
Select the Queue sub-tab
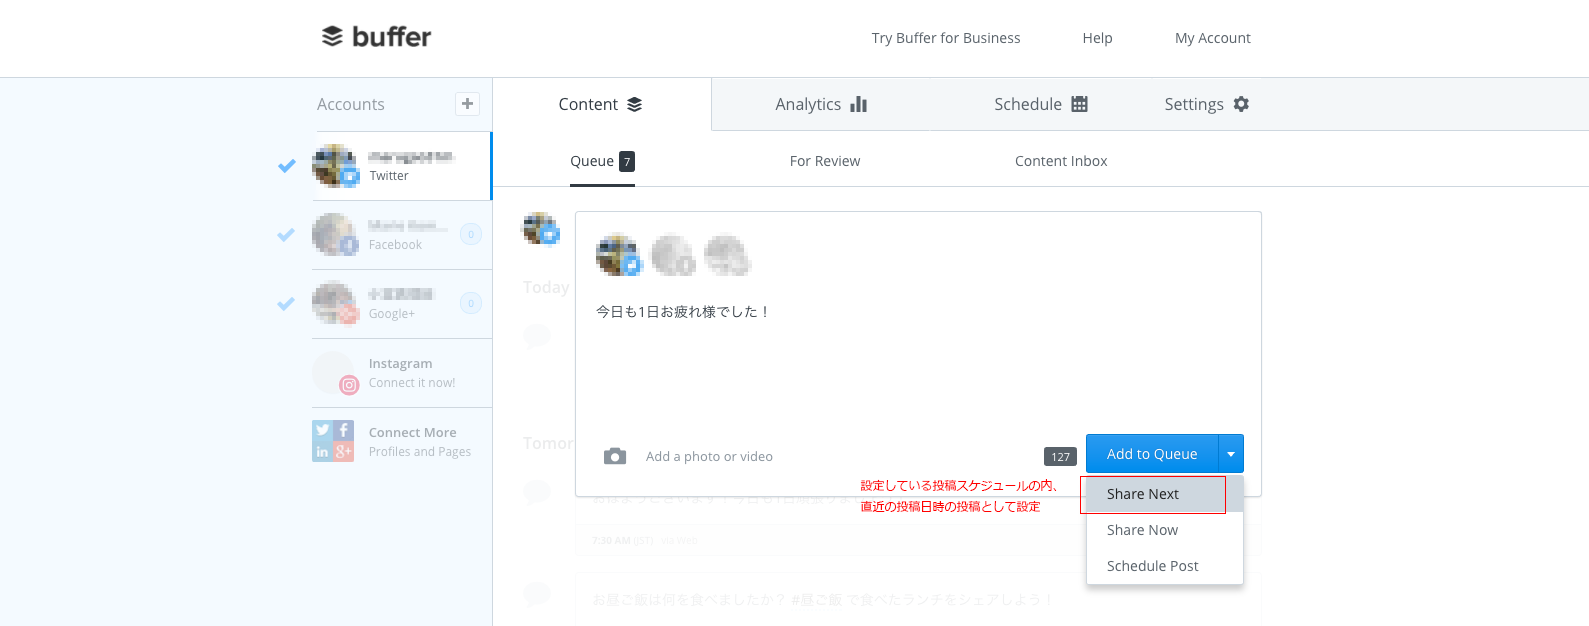[602, 161]
